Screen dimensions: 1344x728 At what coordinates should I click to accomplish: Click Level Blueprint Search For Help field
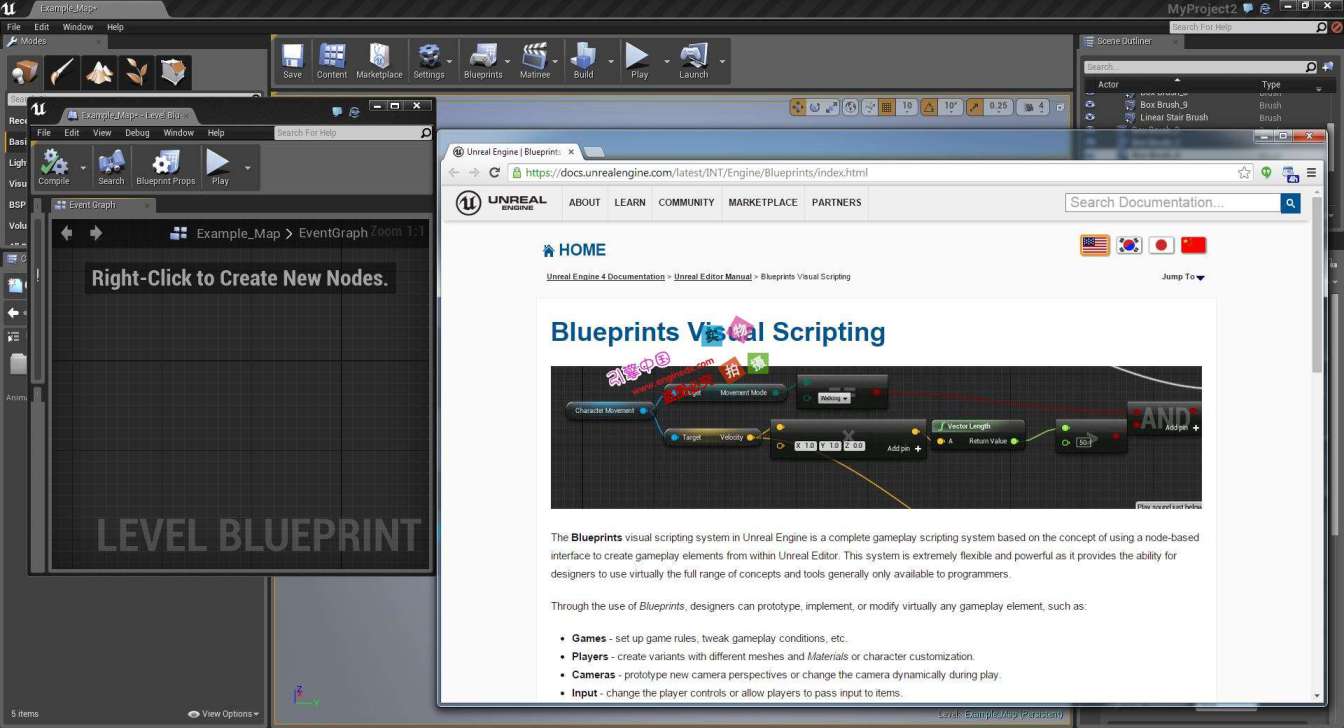(354, 133)
